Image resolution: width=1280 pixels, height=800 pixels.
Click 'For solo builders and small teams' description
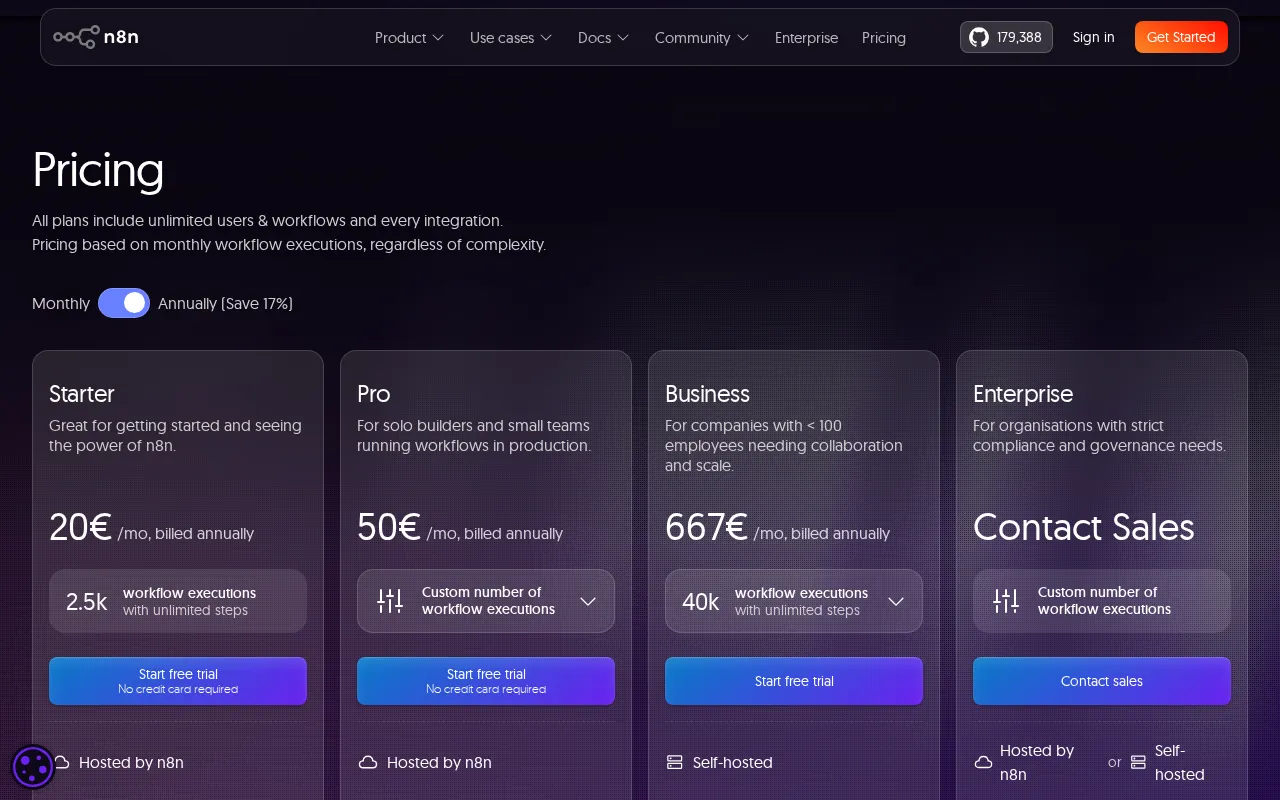click(474, 435)
